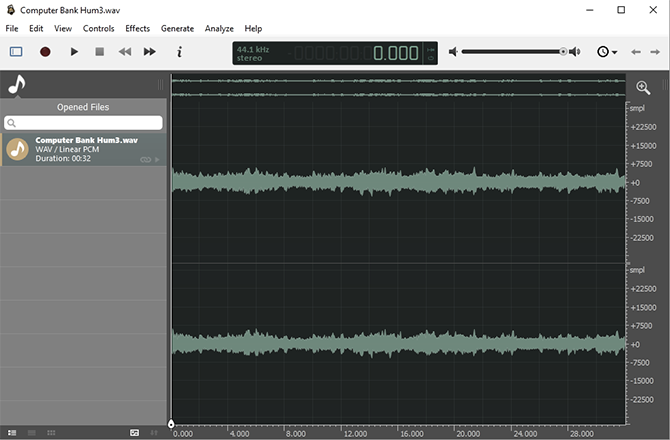Screen dimensions: 670x440
Task: Open the Generate menu
Action: pyautogui.click(x=177, y=29)
